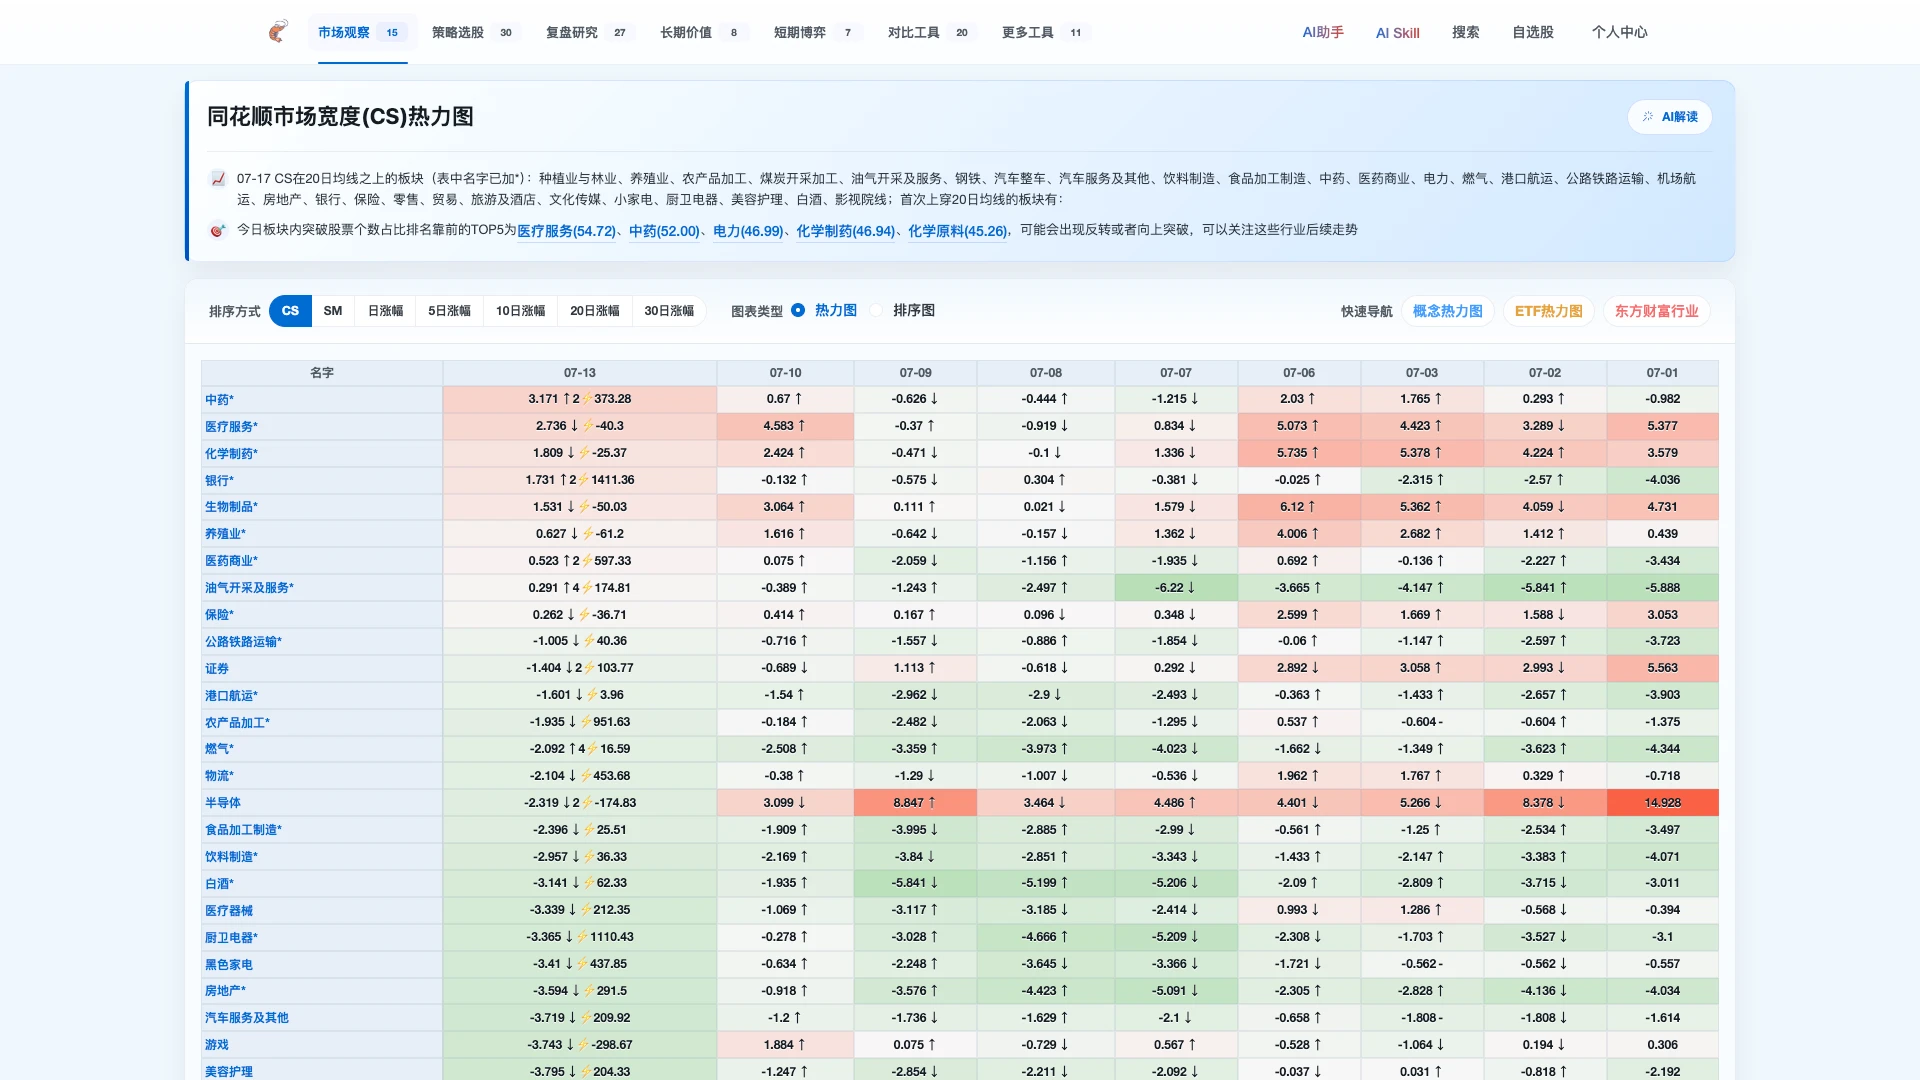1920x1080 pixels.
Task: Click the orange 8.847 heatmap cell
Action: pyautogui.click(x=915, y=803)
